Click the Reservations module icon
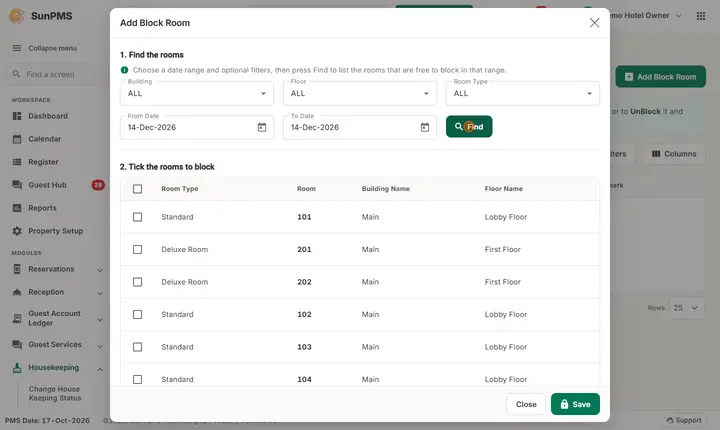The width and height of the screenshot is (720, 430). point(17,269)
